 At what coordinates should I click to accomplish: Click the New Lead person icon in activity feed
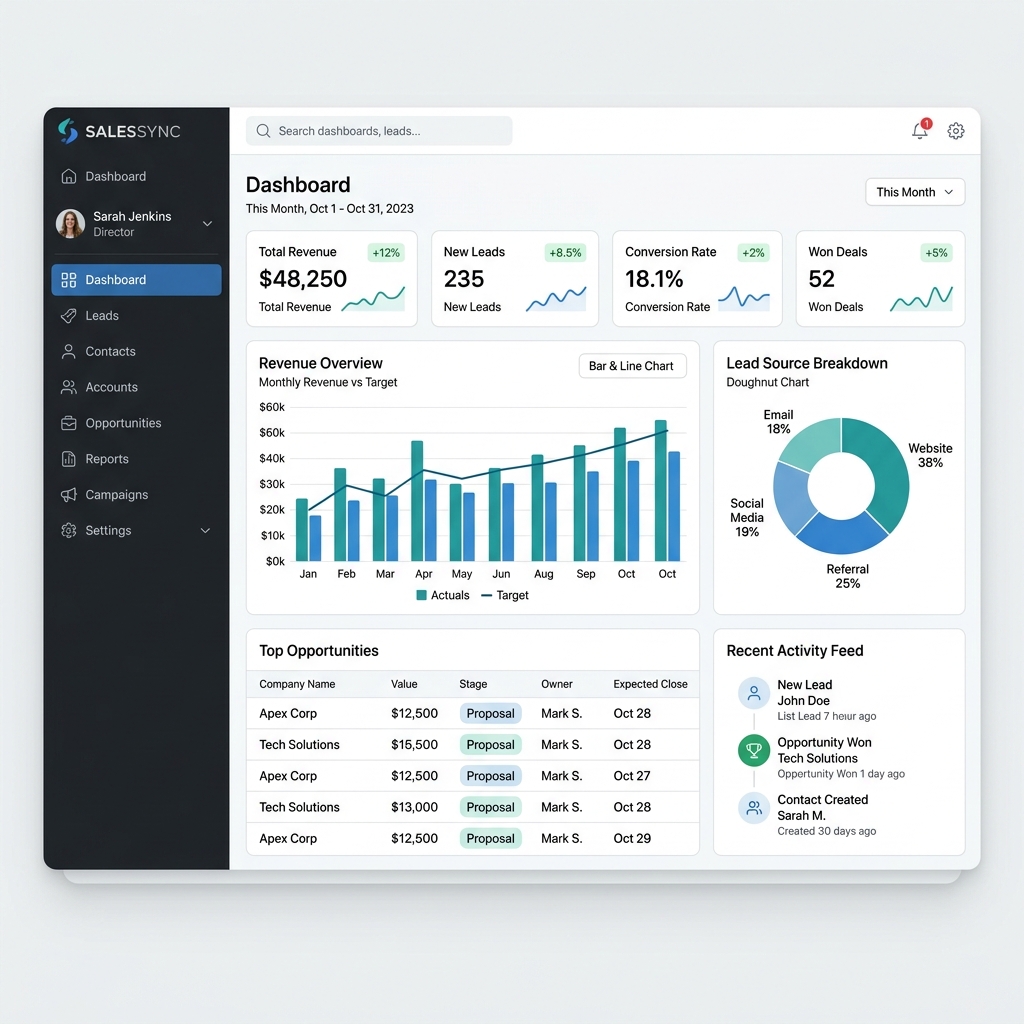(x=754, y=693)
